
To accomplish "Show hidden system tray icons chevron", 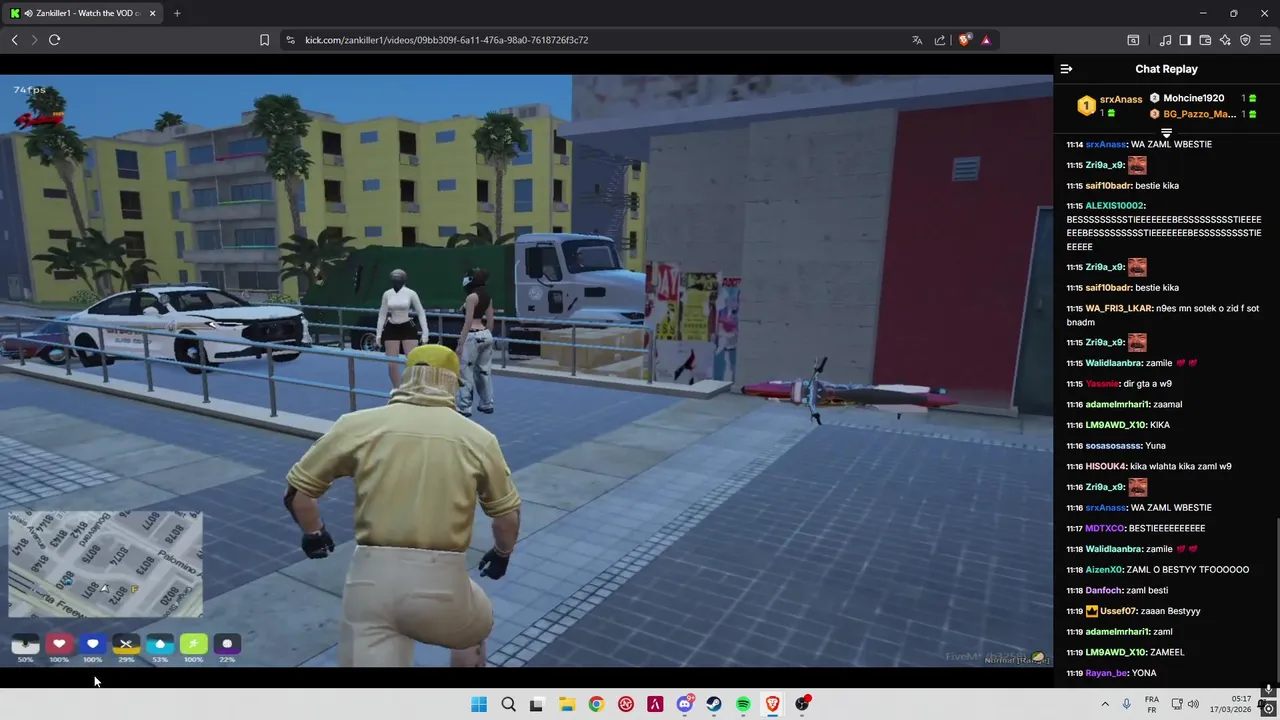I will tap(1104, 704).
